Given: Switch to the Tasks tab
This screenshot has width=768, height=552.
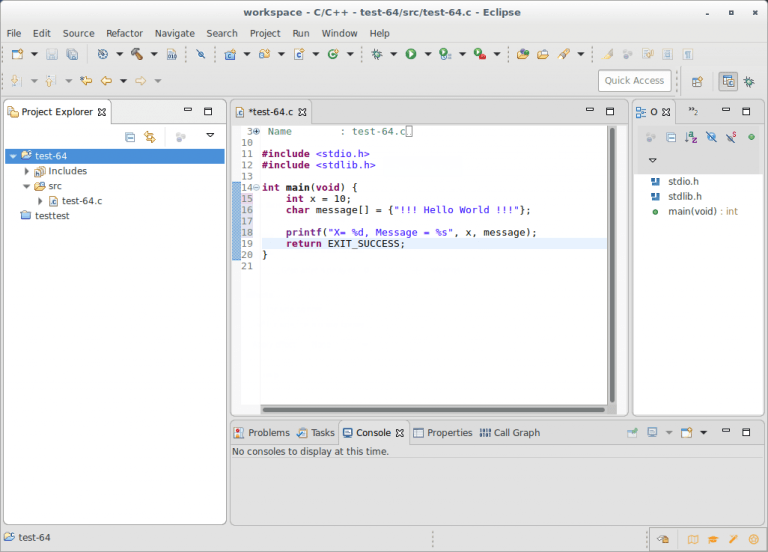Looking at the screenshot, I should 316,433.
